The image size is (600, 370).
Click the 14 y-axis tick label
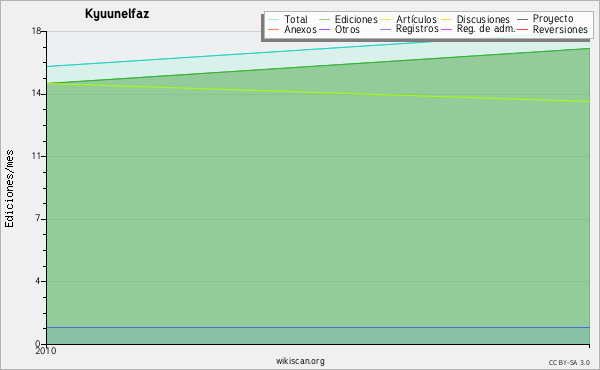tap(36, 93)
